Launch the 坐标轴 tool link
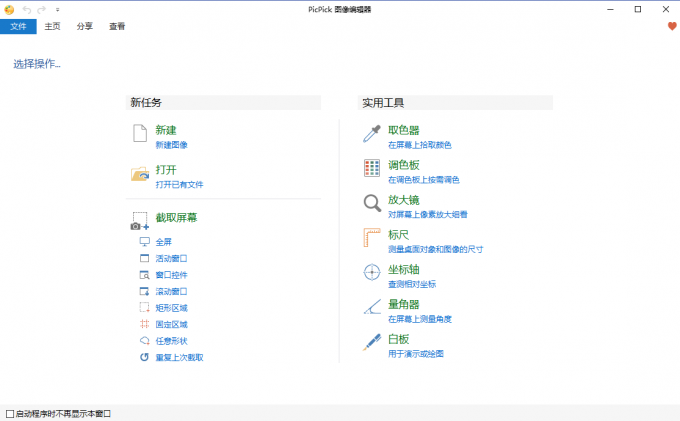Screen dimensions: 680x421 404,269
